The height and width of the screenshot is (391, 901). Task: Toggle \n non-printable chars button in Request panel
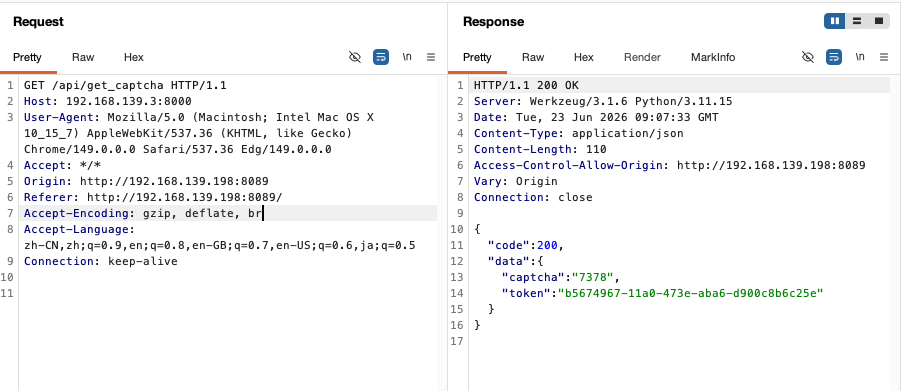(407, 57)
